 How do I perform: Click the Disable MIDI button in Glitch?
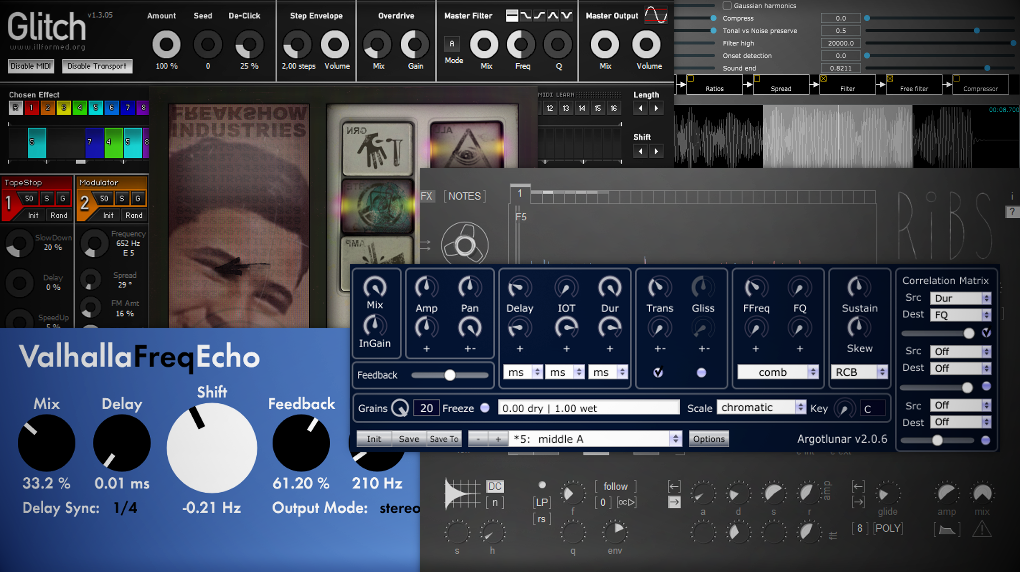(x=31, y=66)
